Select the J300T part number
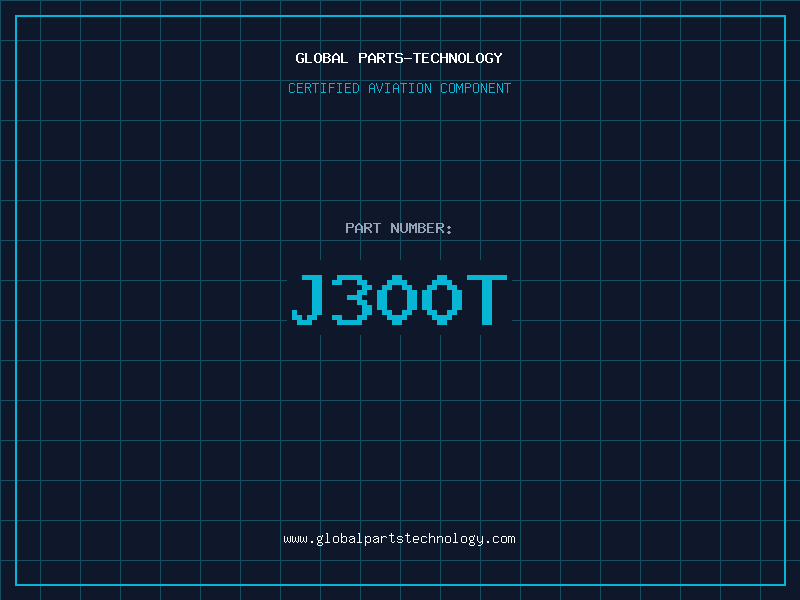 coord(399,299)
